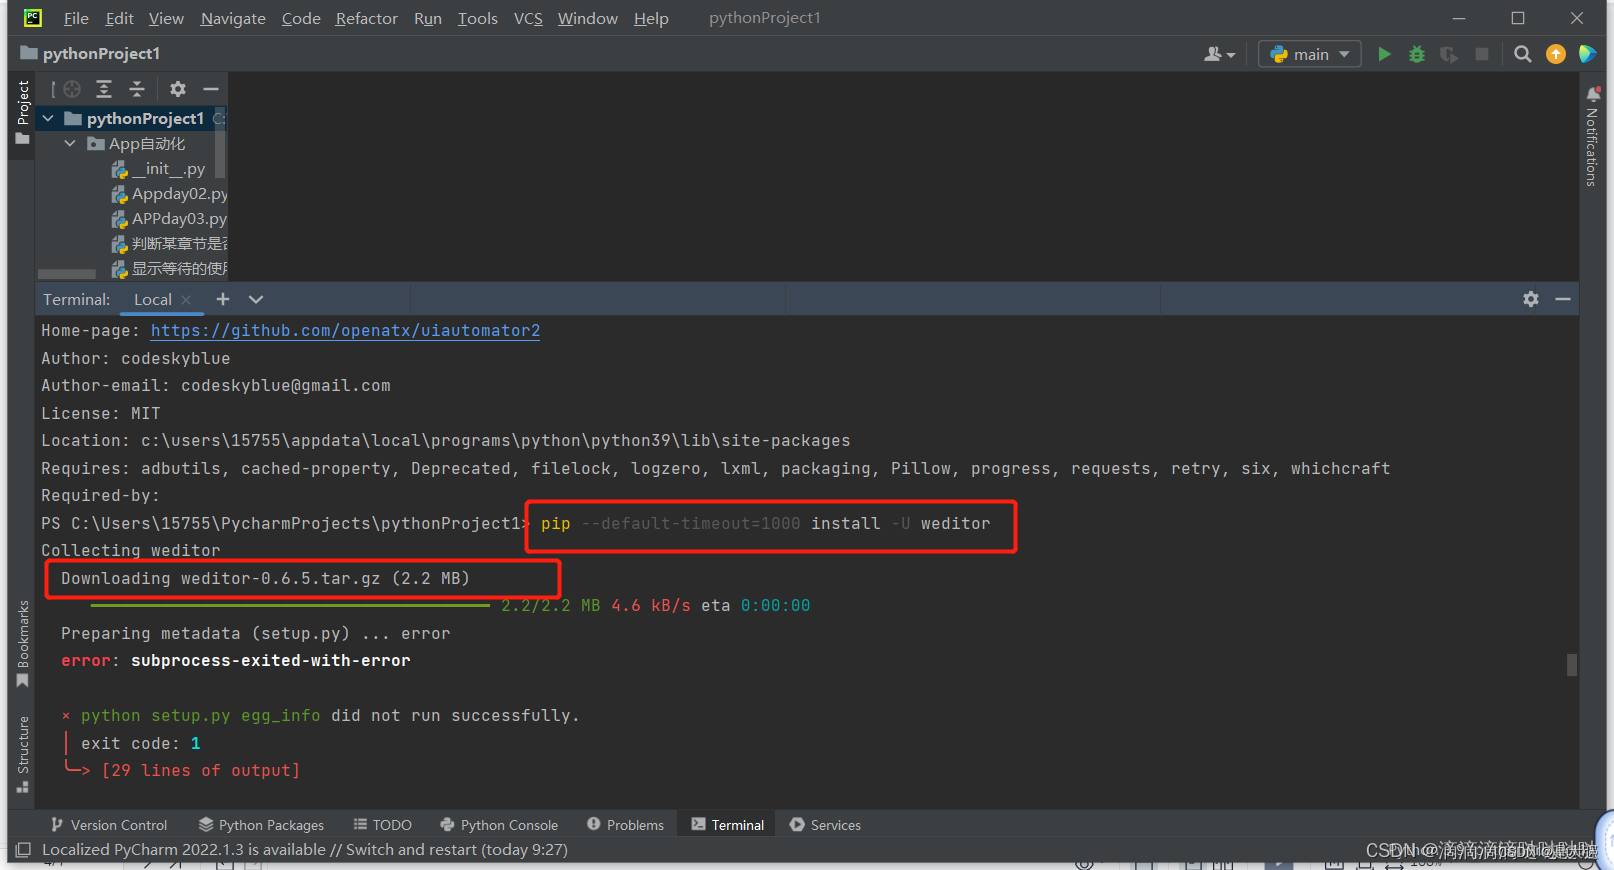Open Project panel settings gear

[x=178, y=89]
